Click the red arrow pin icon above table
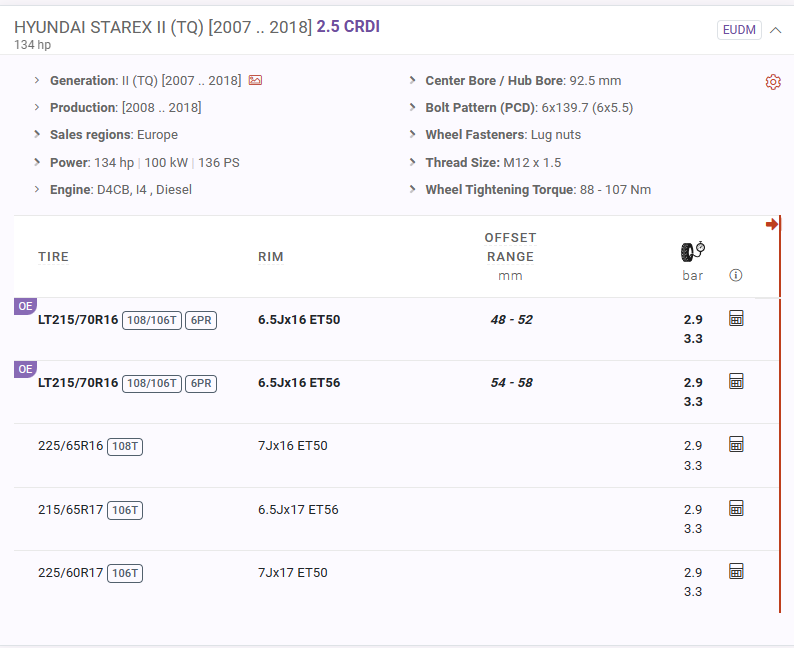 coord(772,224)
